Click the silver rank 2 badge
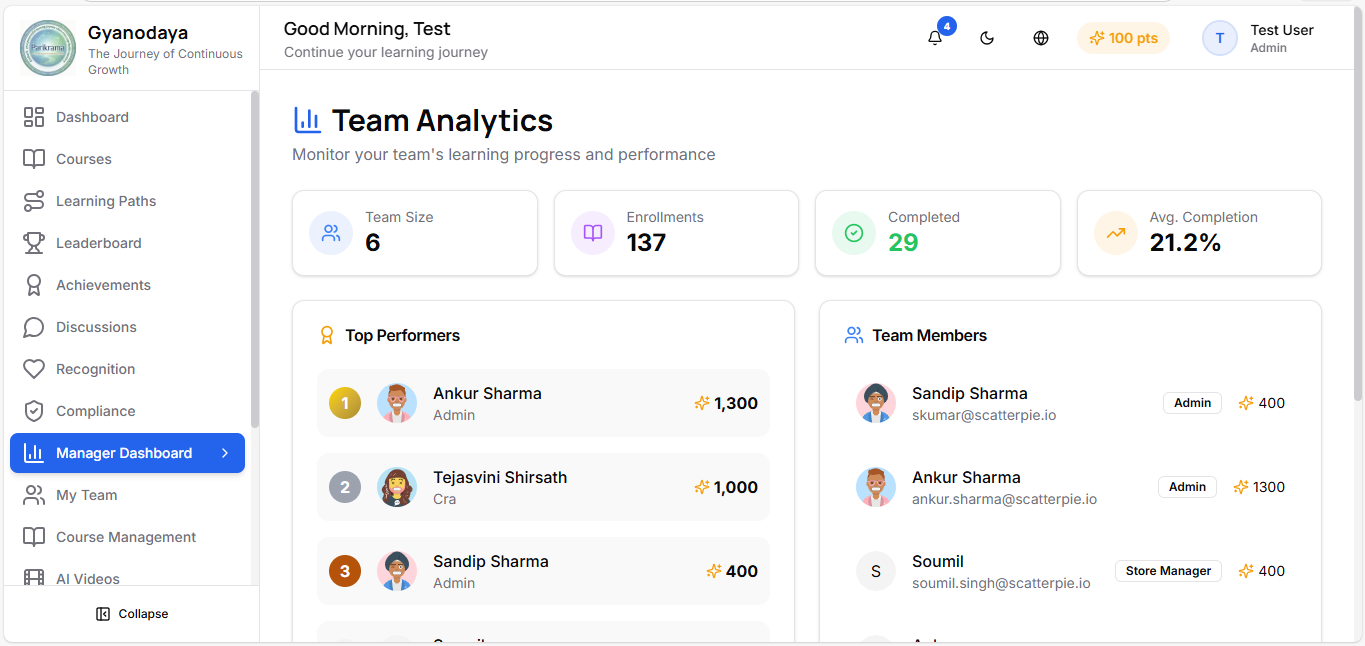1365x646 pixels. [345, 487]
